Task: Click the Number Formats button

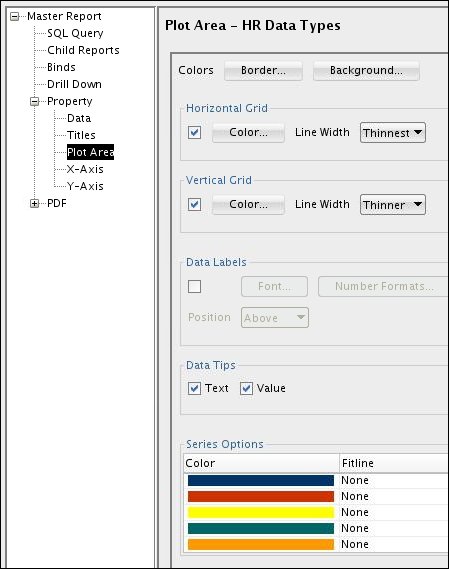Action: 383,286
